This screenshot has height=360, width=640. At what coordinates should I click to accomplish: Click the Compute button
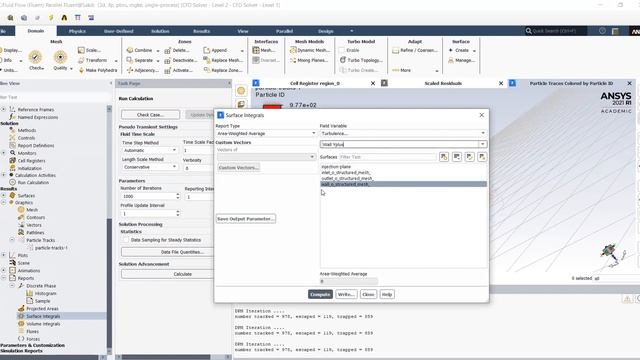[x=320, y=294]
